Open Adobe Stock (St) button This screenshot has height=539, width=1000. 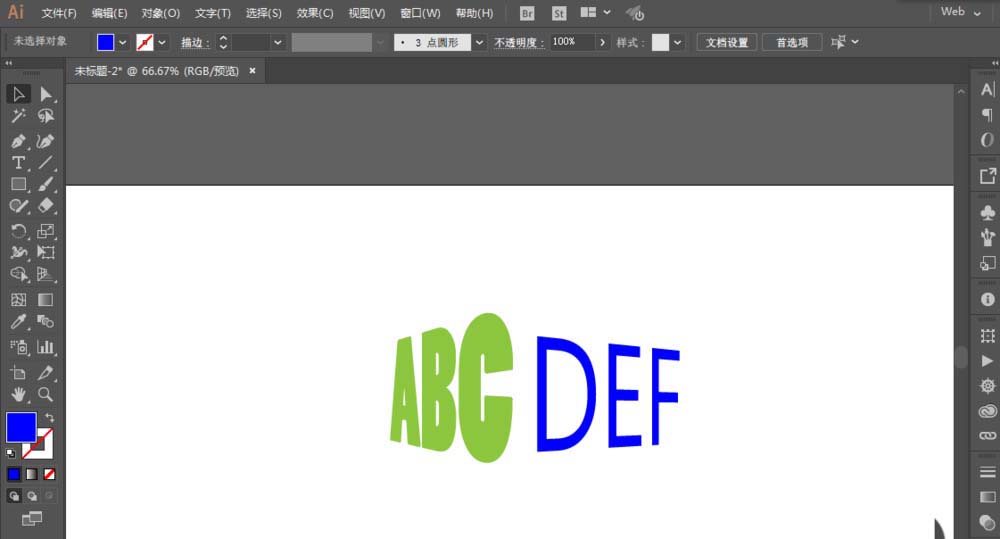[x=559, y=13]
